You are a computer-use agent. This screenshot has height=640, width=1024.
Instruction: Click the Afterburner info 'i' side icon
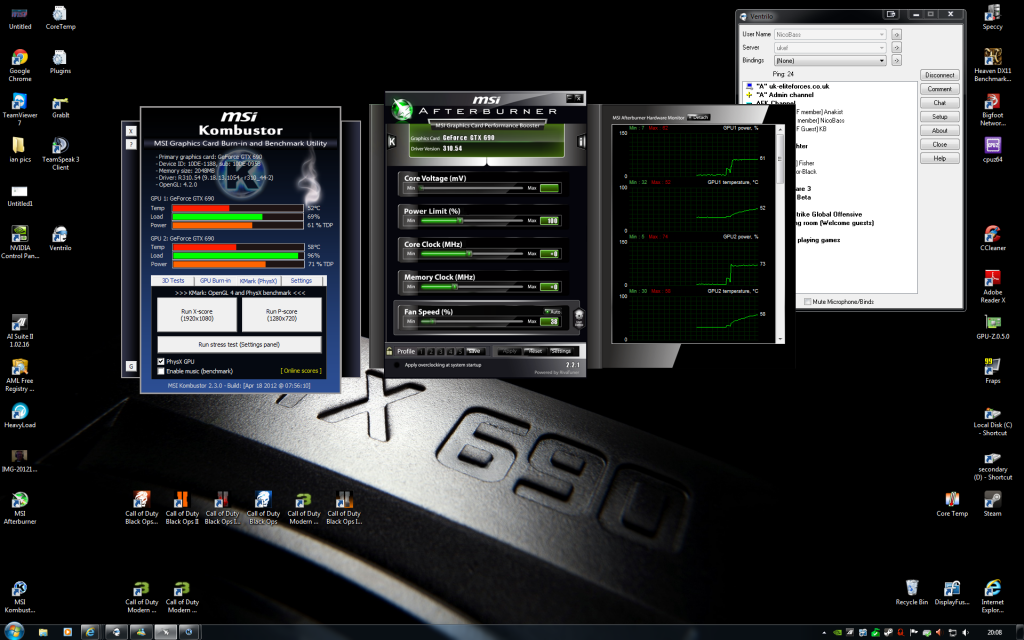[580, 140]
